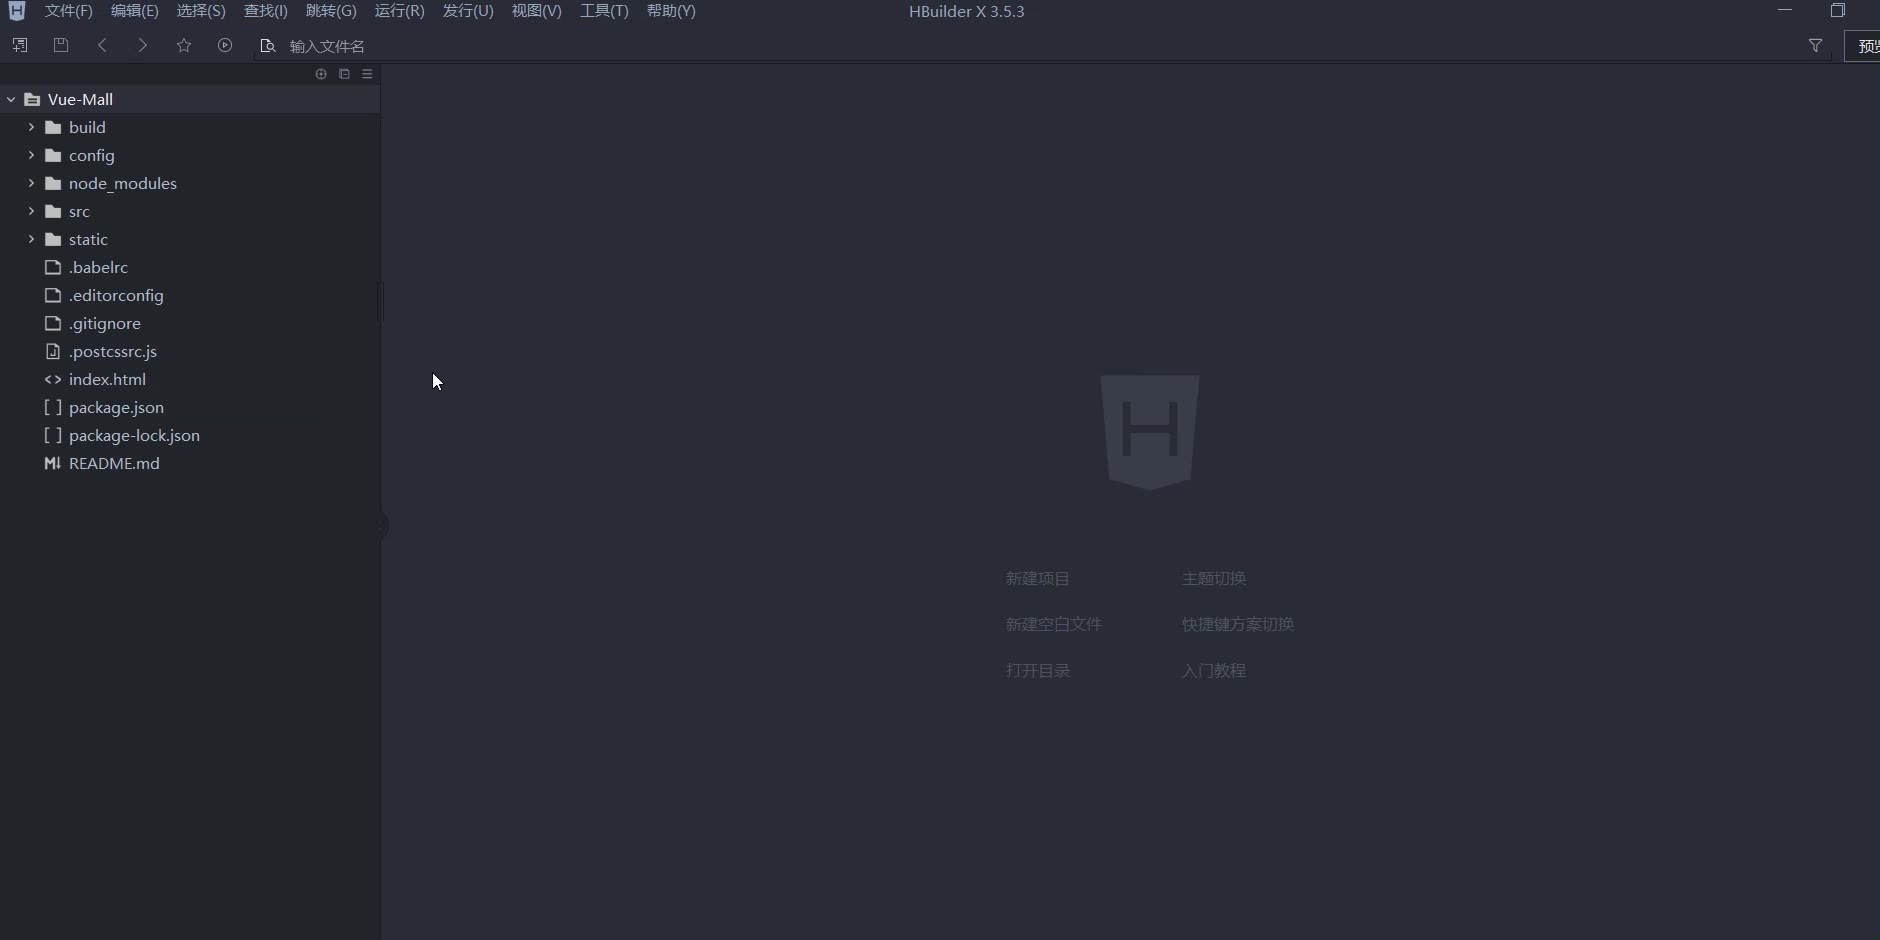Viewport: 1880px width, 940px height.
Task: Click the file search icon
Action: click(x=267, y=46)
